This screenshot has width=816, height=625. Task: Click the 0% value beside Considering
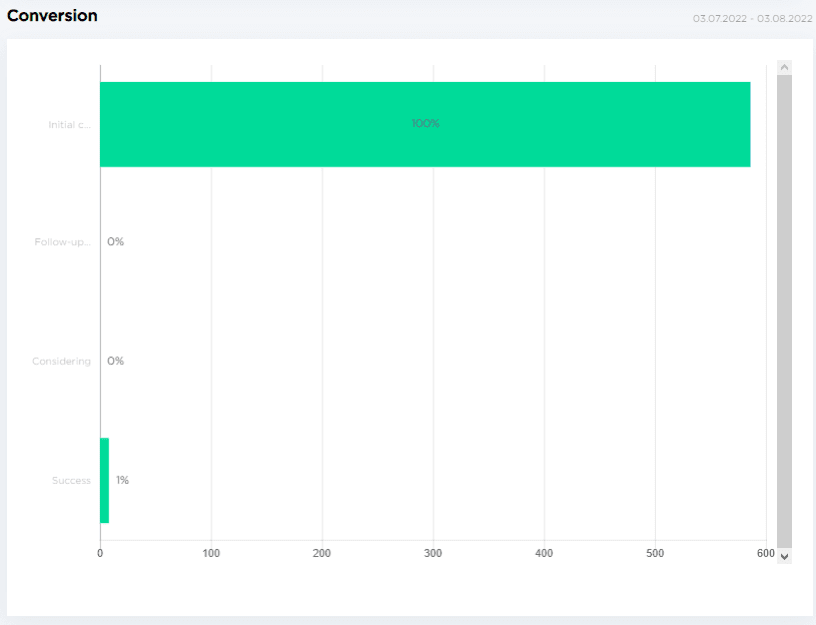(116, 361)
